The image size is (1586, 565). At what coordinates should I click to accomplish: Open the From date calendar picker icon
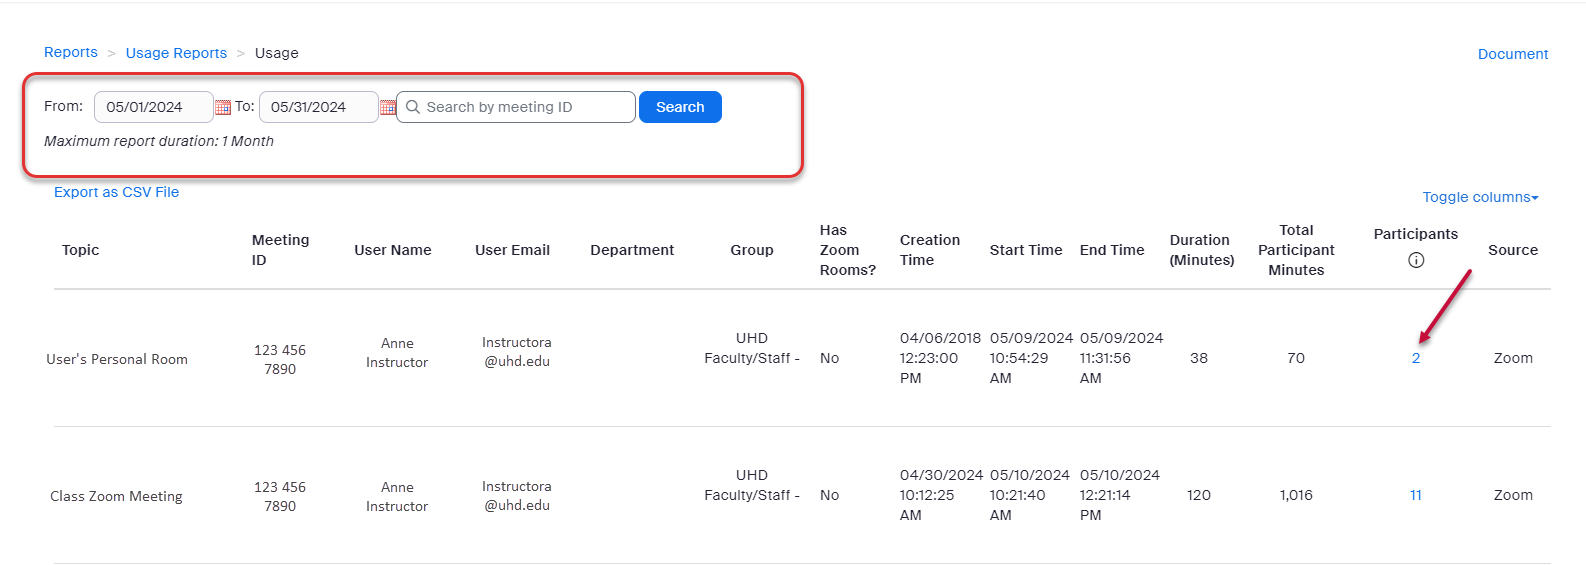pos(223,107)
